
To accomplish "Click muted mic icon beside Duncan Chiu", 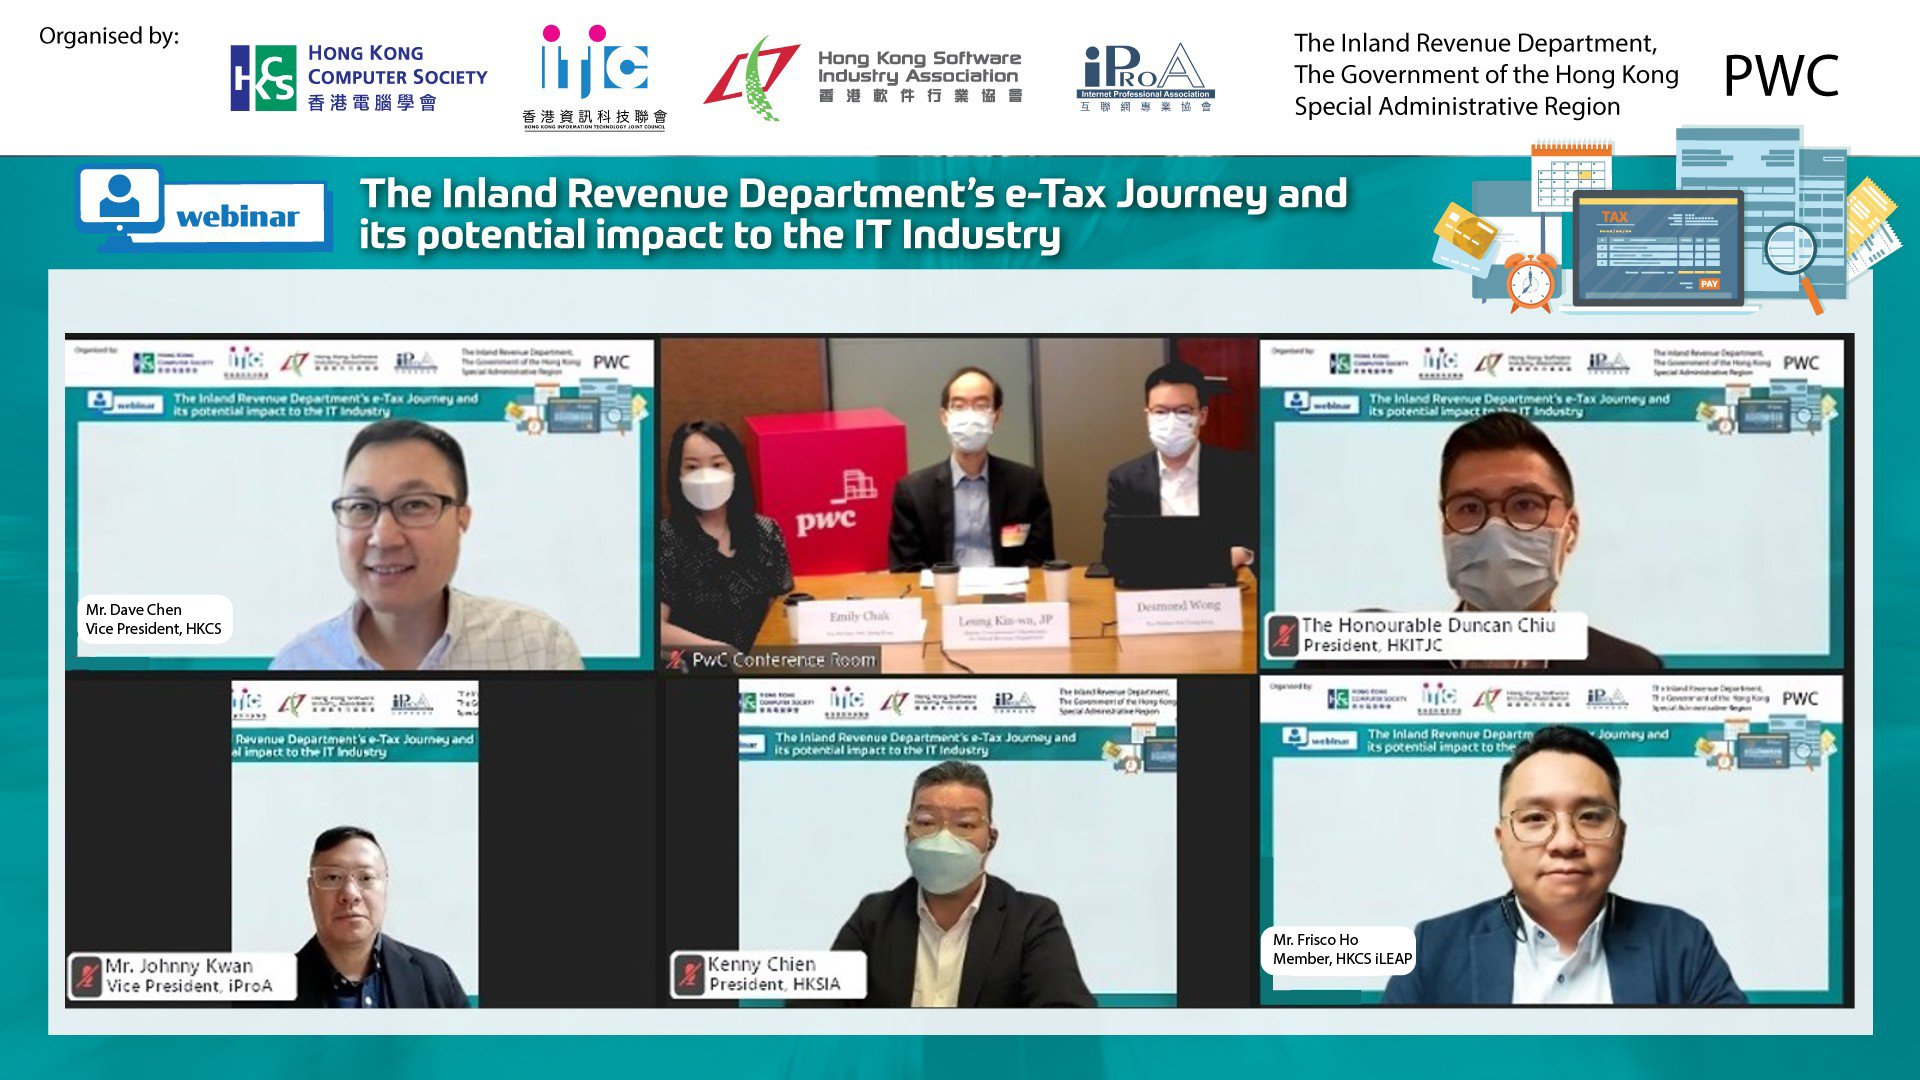I will click(x=1283, y=636).
